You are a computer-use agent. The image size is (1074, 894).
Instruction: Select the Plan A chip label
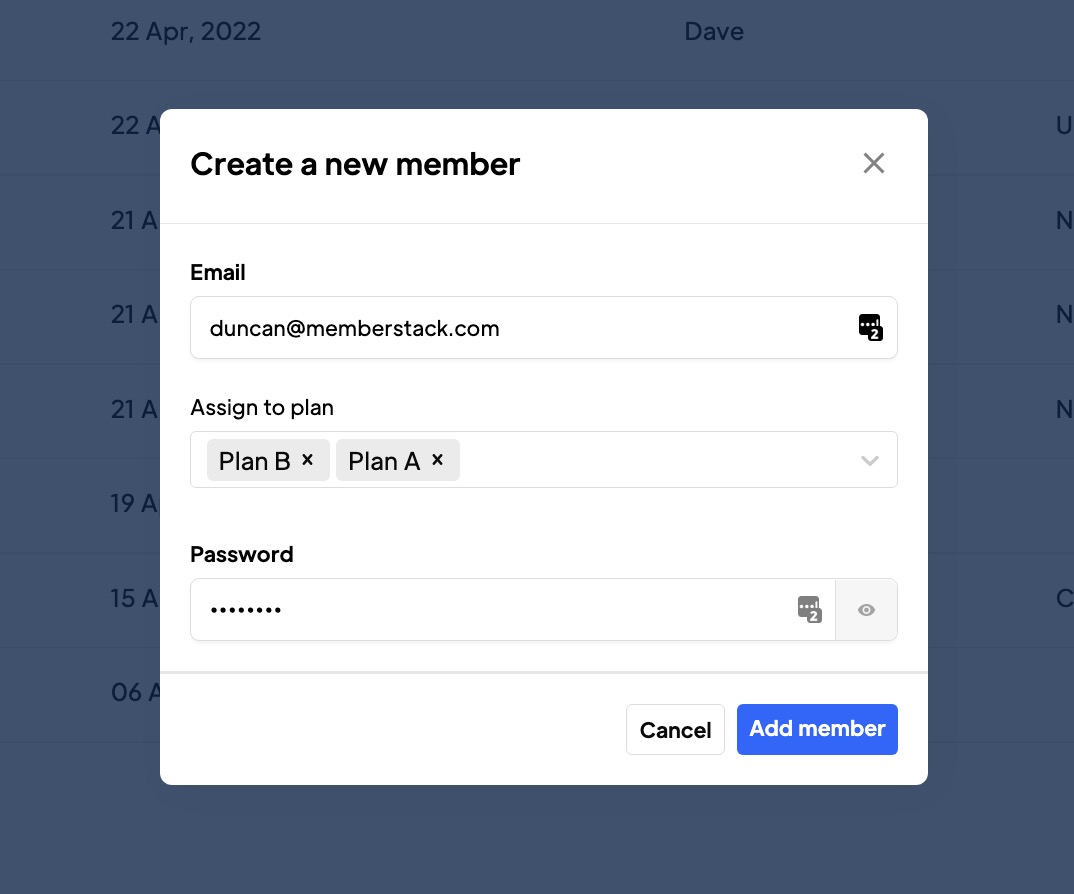tap(384, 461)
